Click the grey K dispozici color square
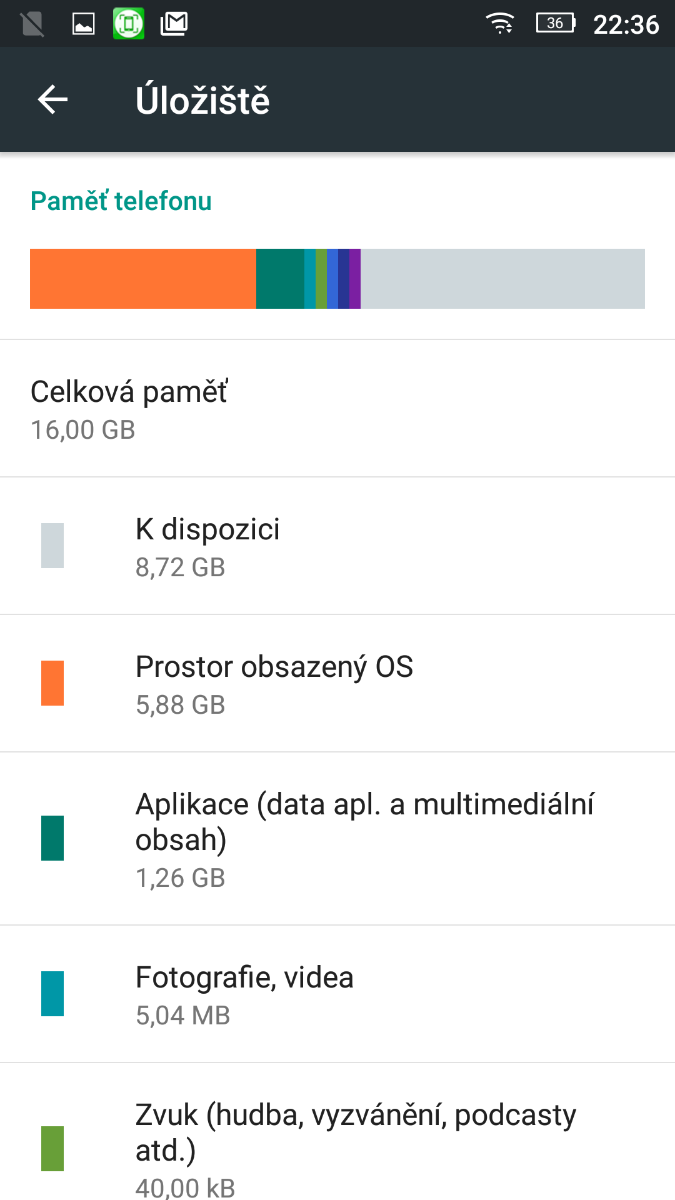The width and height of the screenshot is (675, 1200). pos(53,546)
